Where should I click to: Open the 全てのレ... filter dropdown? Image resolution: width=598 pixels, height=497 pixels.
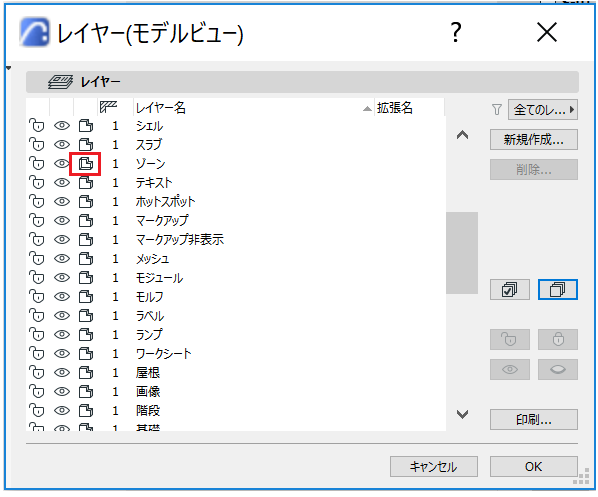543,110
